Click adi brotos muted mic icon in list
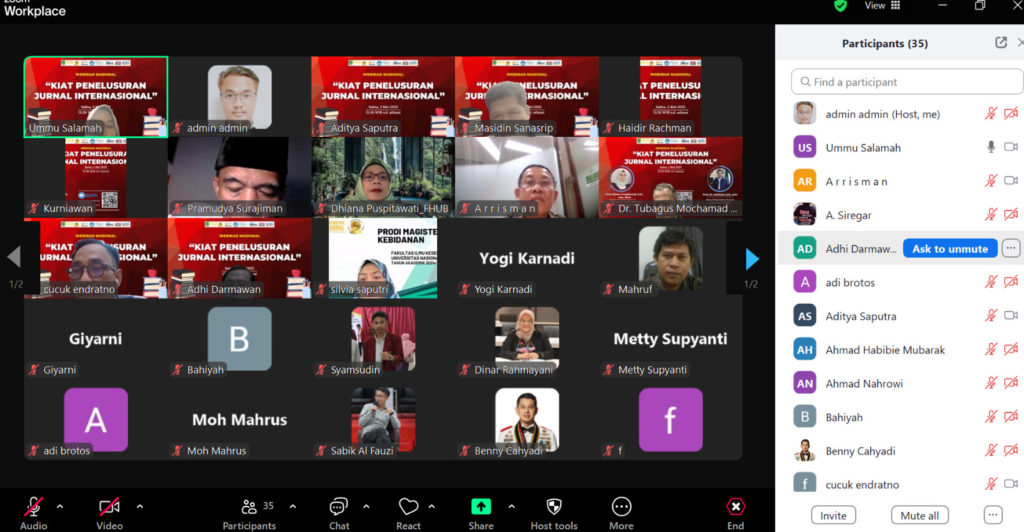This screenshot has width=1024, height=532. 991,282
